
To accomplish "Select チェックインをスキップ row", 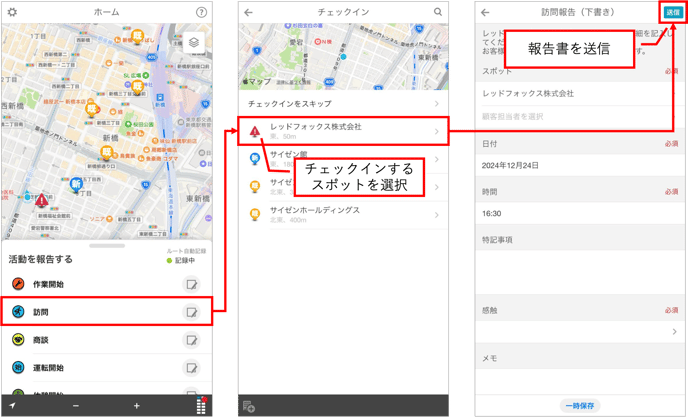I will click(x=344, y=104).
